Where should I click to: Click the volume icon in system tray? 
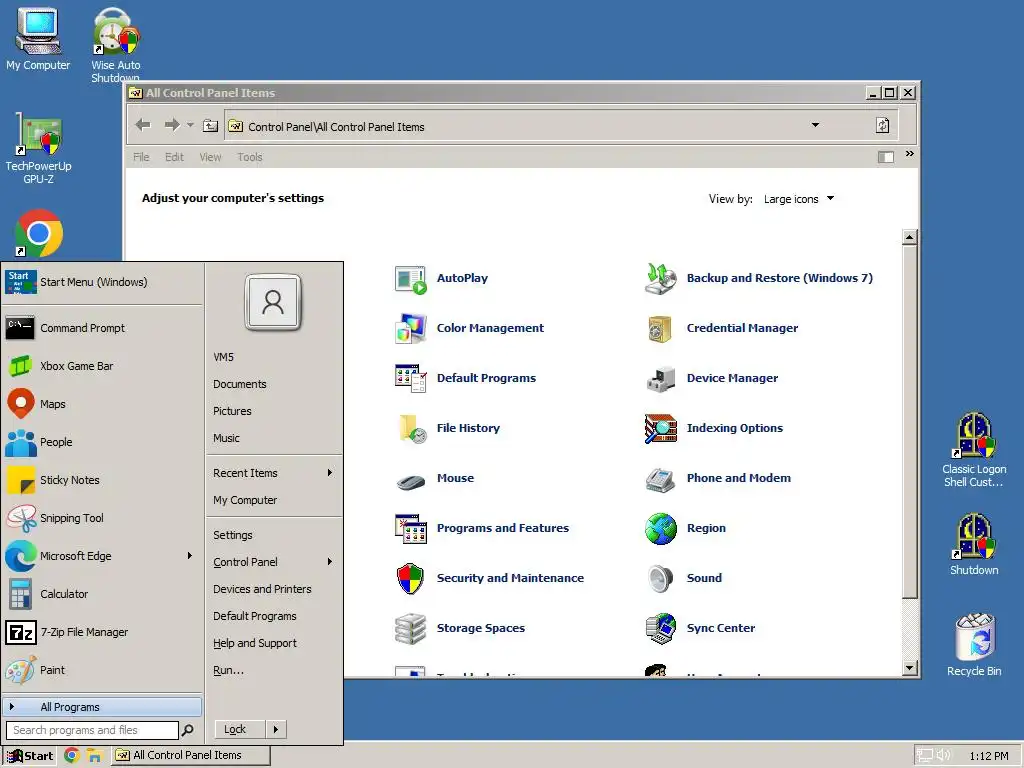point(944,756)
